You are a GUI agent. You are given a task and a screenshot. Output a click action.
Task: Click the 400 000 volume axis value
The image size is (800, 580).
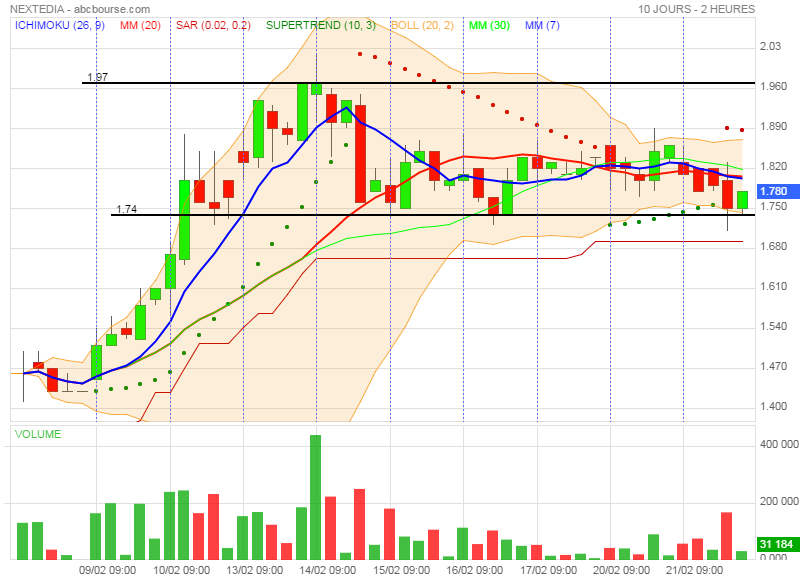click(779, 444)
